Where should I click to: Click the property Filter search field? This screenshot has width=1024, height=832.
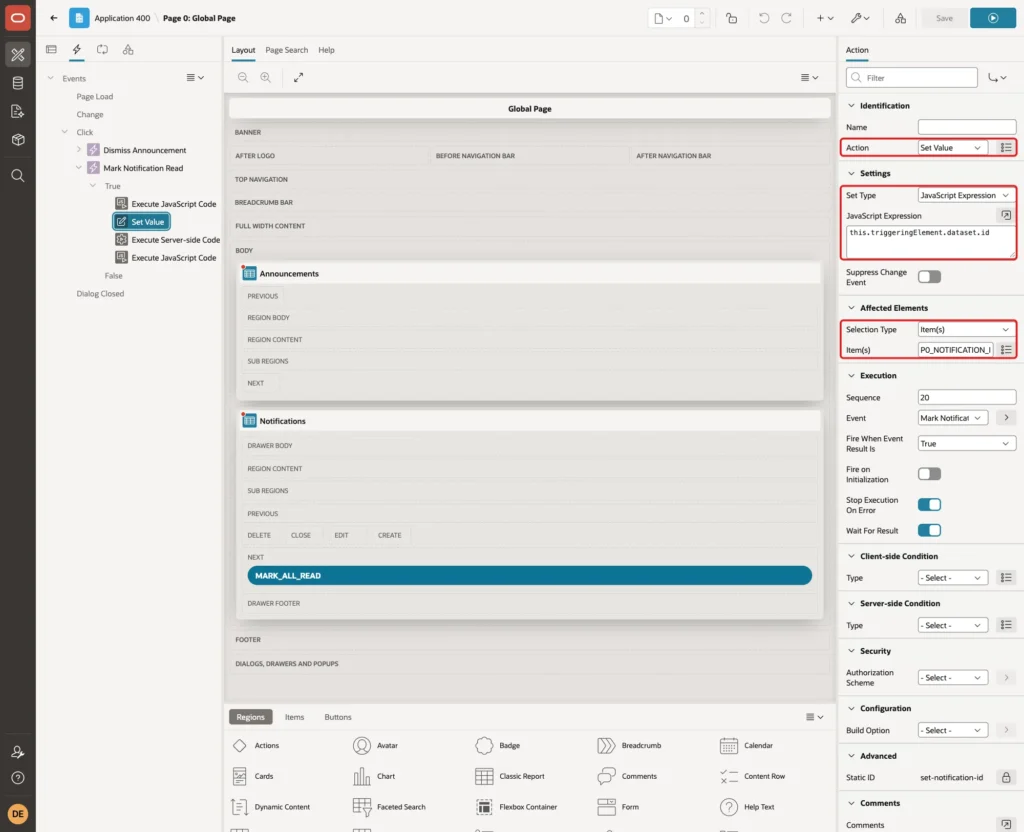[x=912, y=78]
